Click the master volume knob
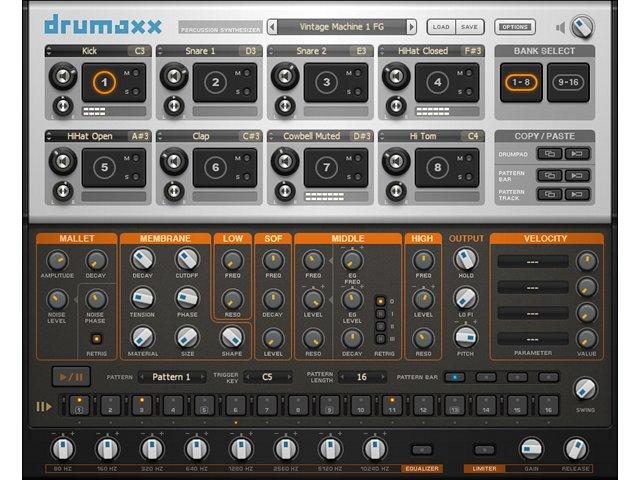The image size is (640, 480). click(x=582, y=27)
